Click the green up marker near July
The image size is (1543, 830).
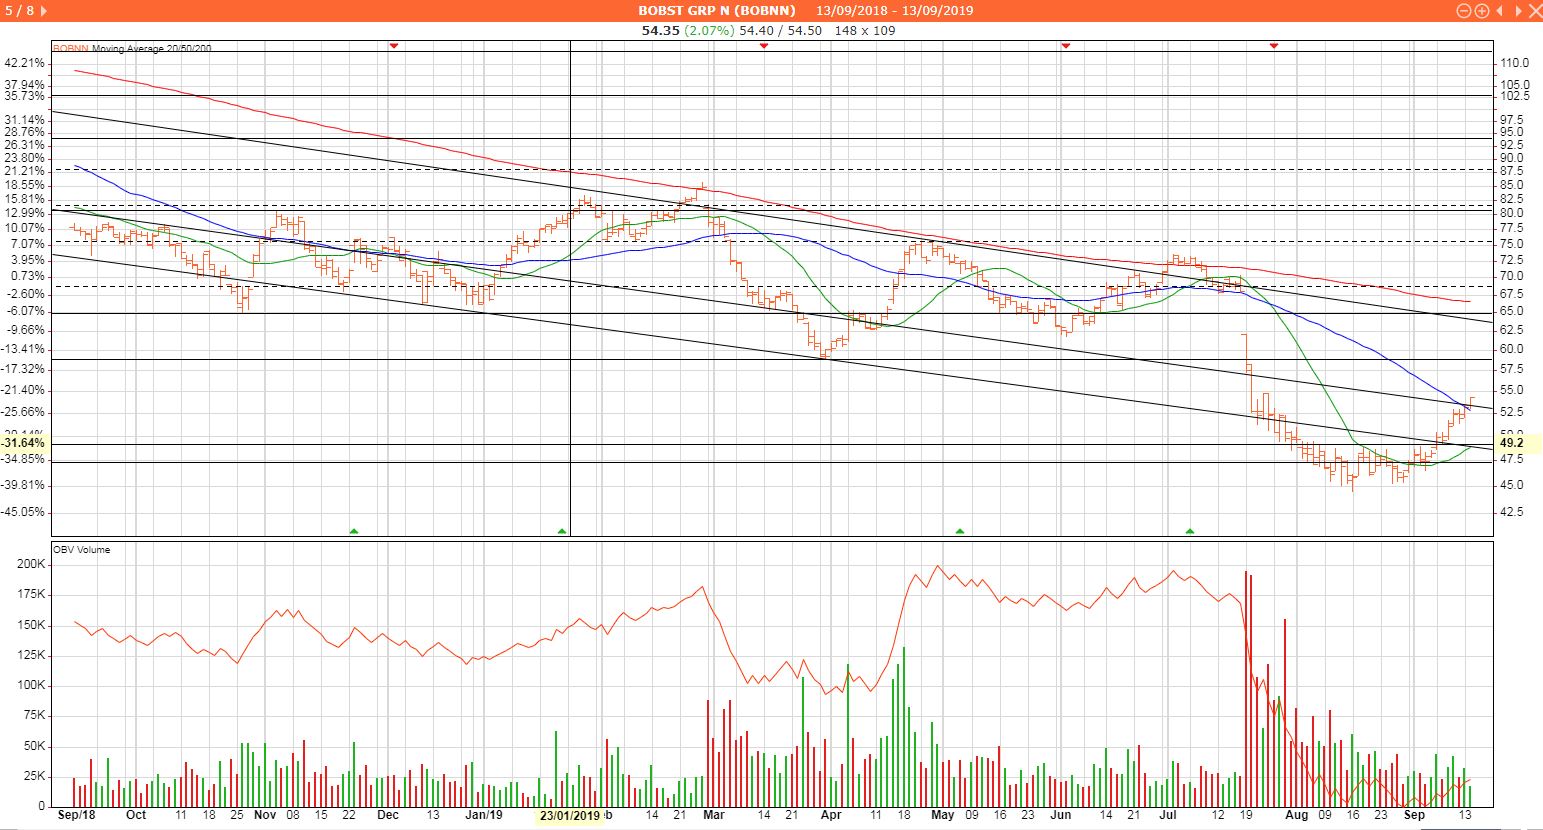click(x=1190, y=531)
